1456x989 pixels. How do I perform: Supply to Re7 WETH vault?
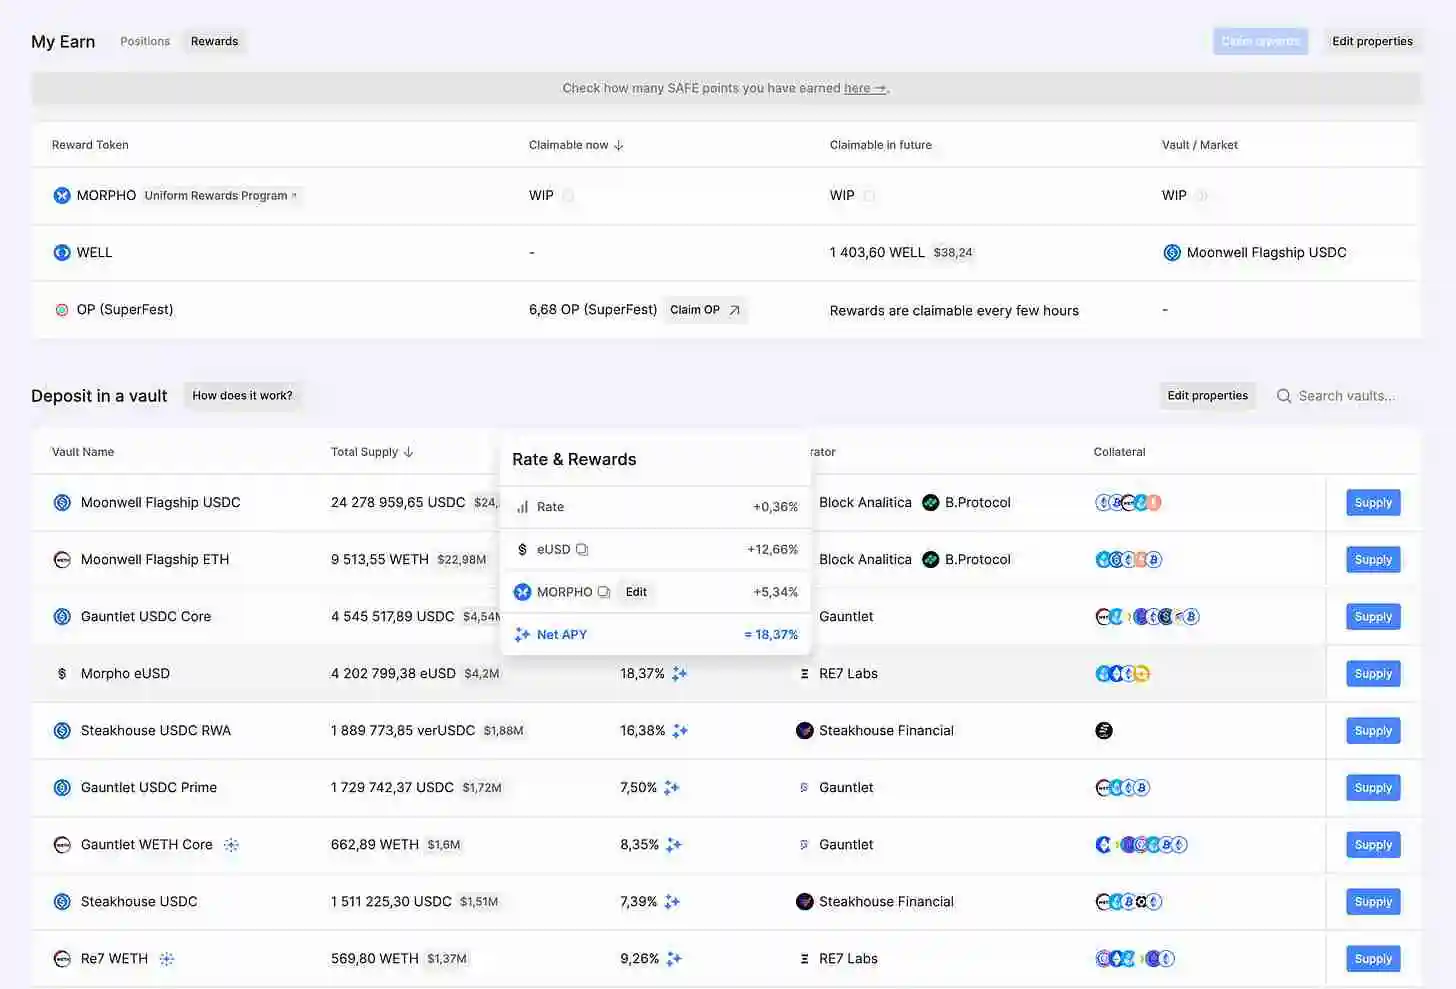click(x=1373, y=958)
